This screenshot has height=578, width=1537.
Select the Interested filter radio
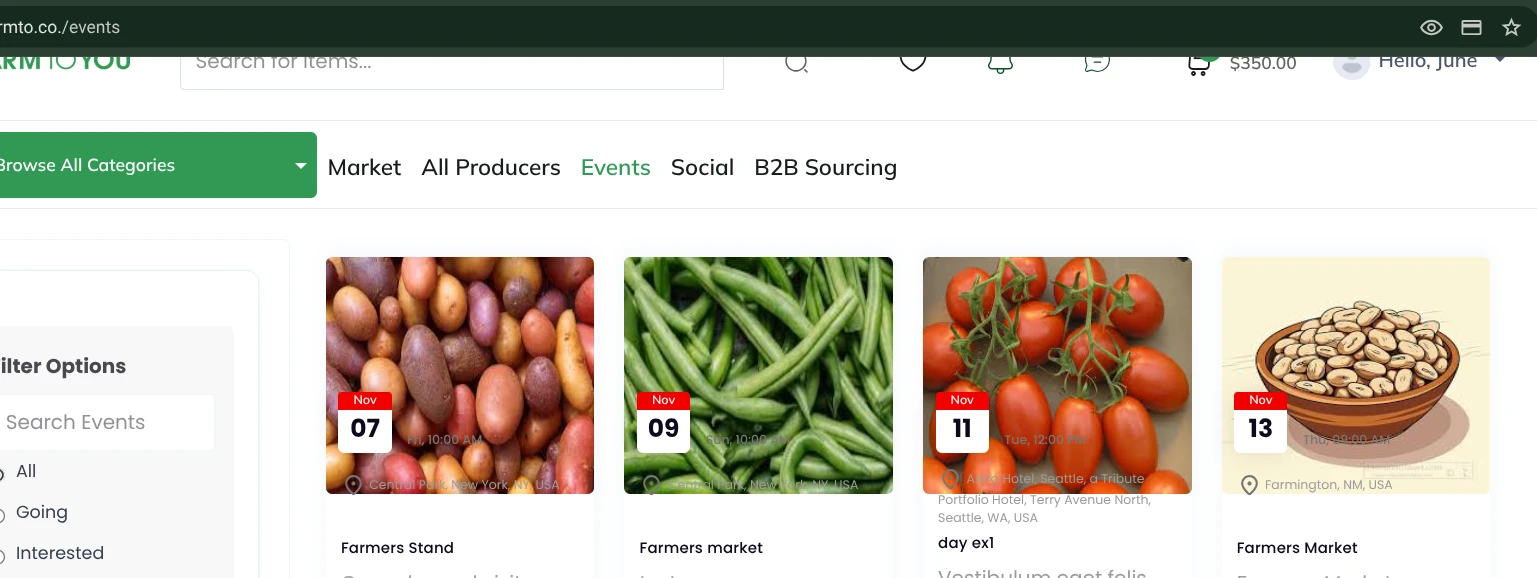pos(1,555)
